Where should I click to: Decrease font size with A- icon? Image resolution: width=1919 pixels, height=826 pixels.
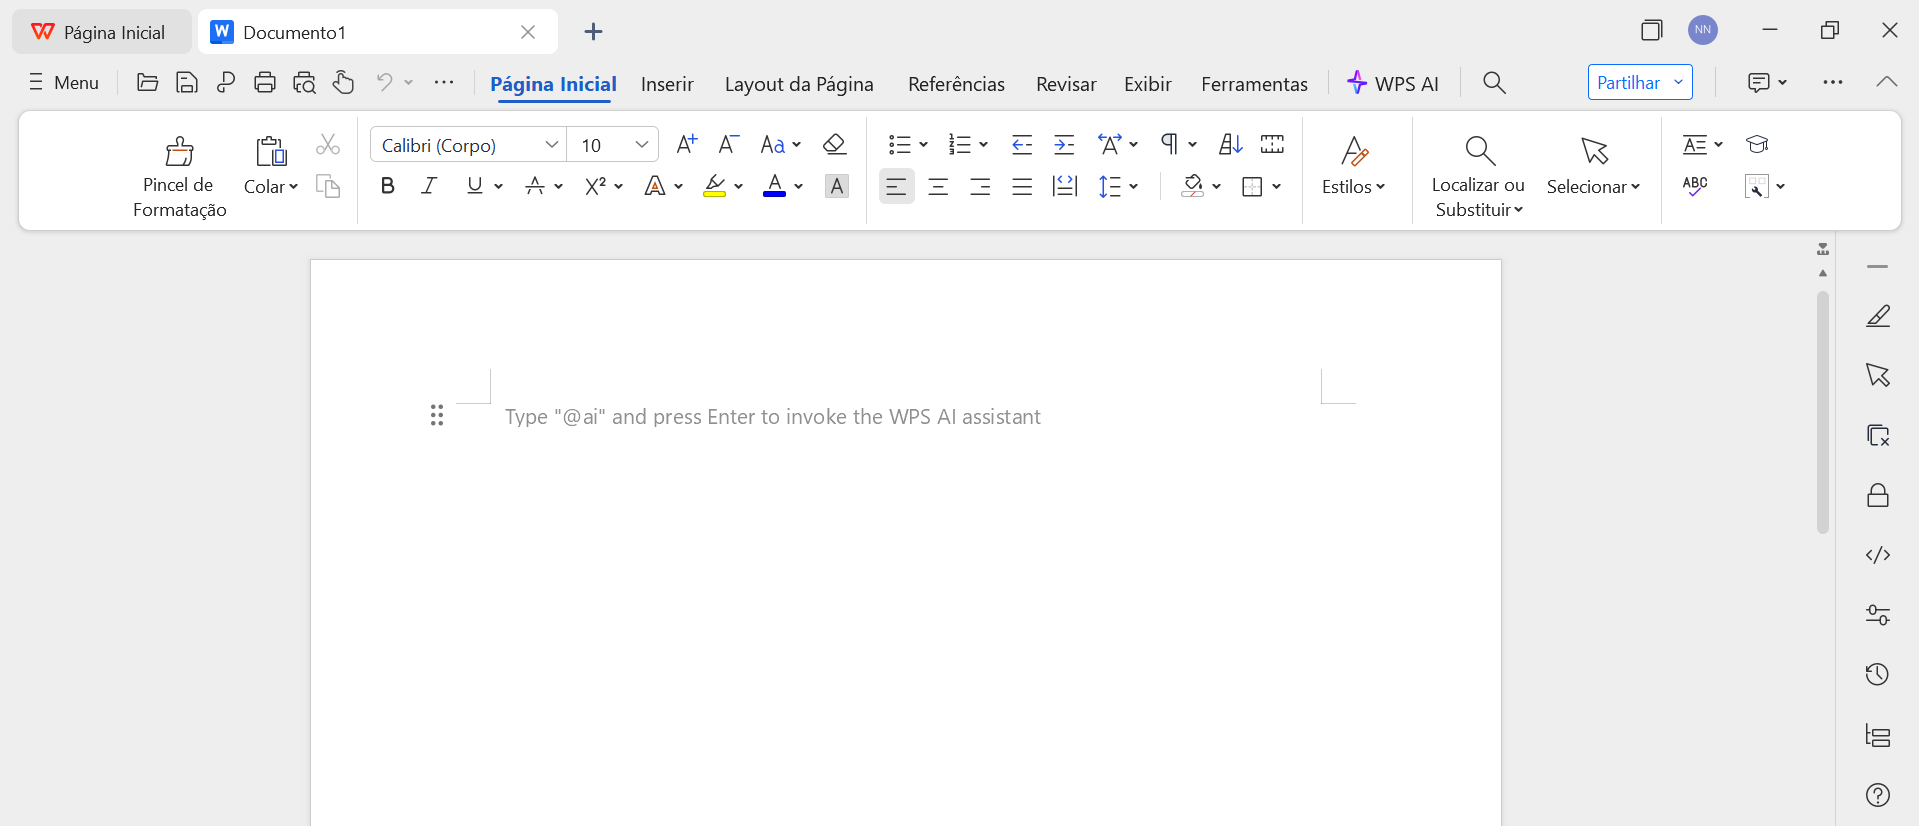click(729, 144)
